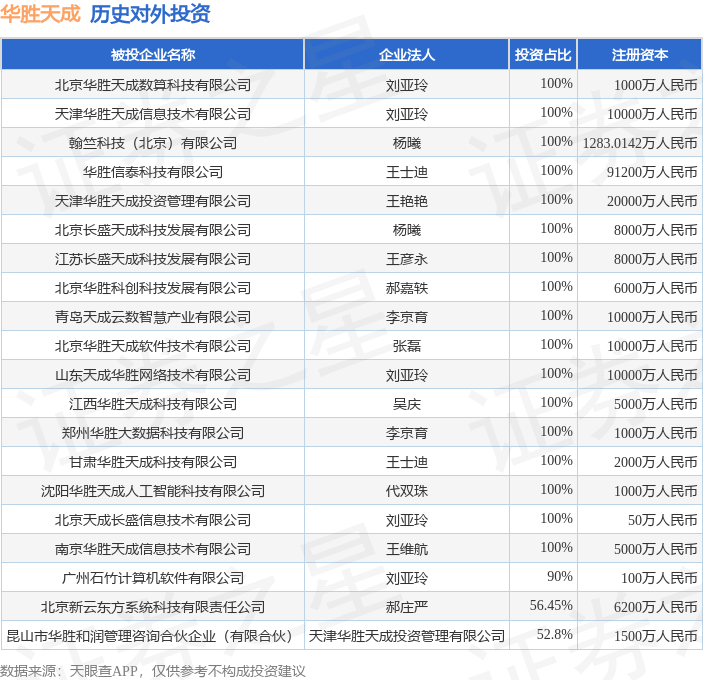Click the 企业法人 column header
Image resolution: width=703 pixels, height=680 pixels.
pos(407,55)
